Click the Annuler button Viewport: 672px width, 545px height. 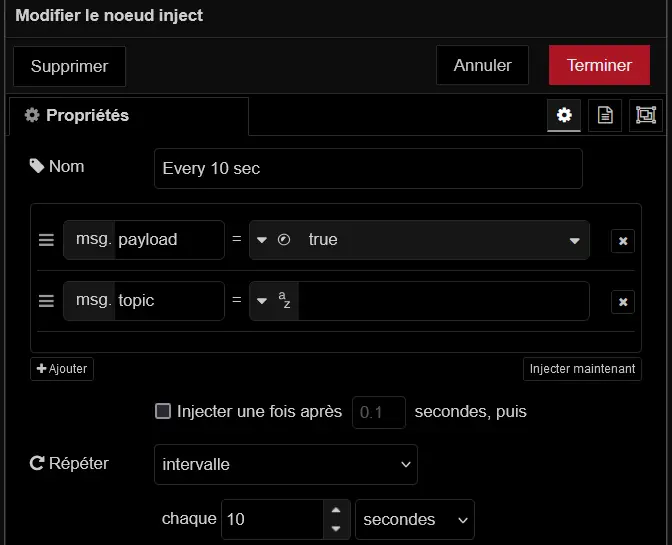pos(482,65)
